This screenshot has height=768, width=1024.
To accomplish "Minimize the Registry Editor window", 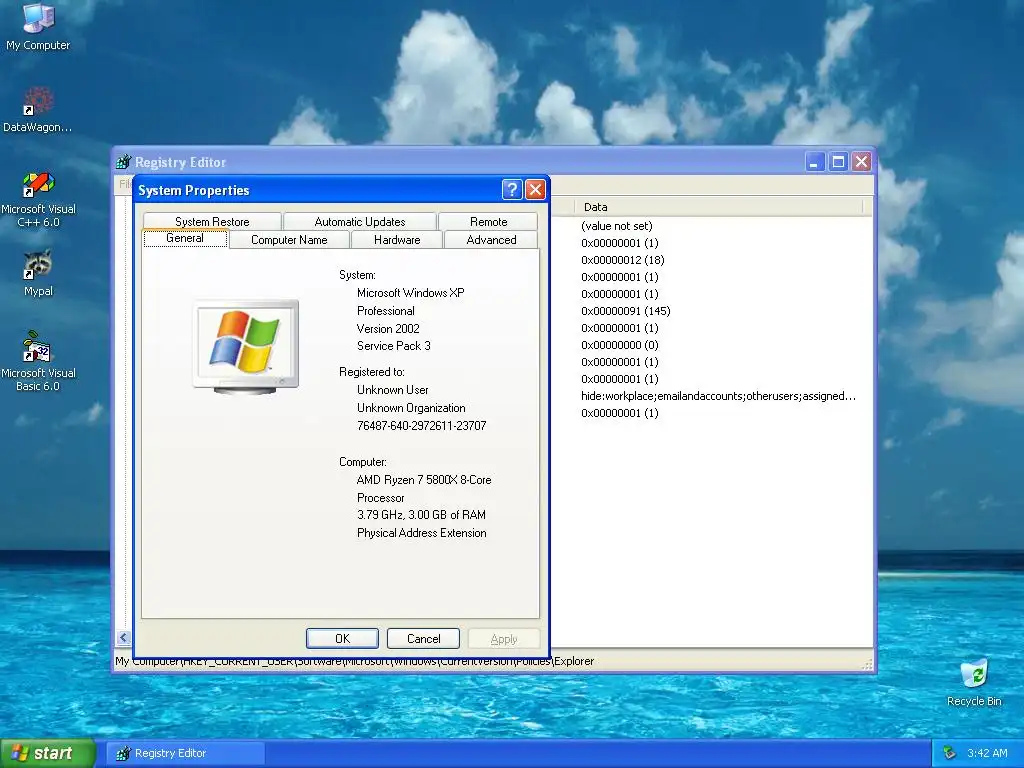I will tap(814, 161).
